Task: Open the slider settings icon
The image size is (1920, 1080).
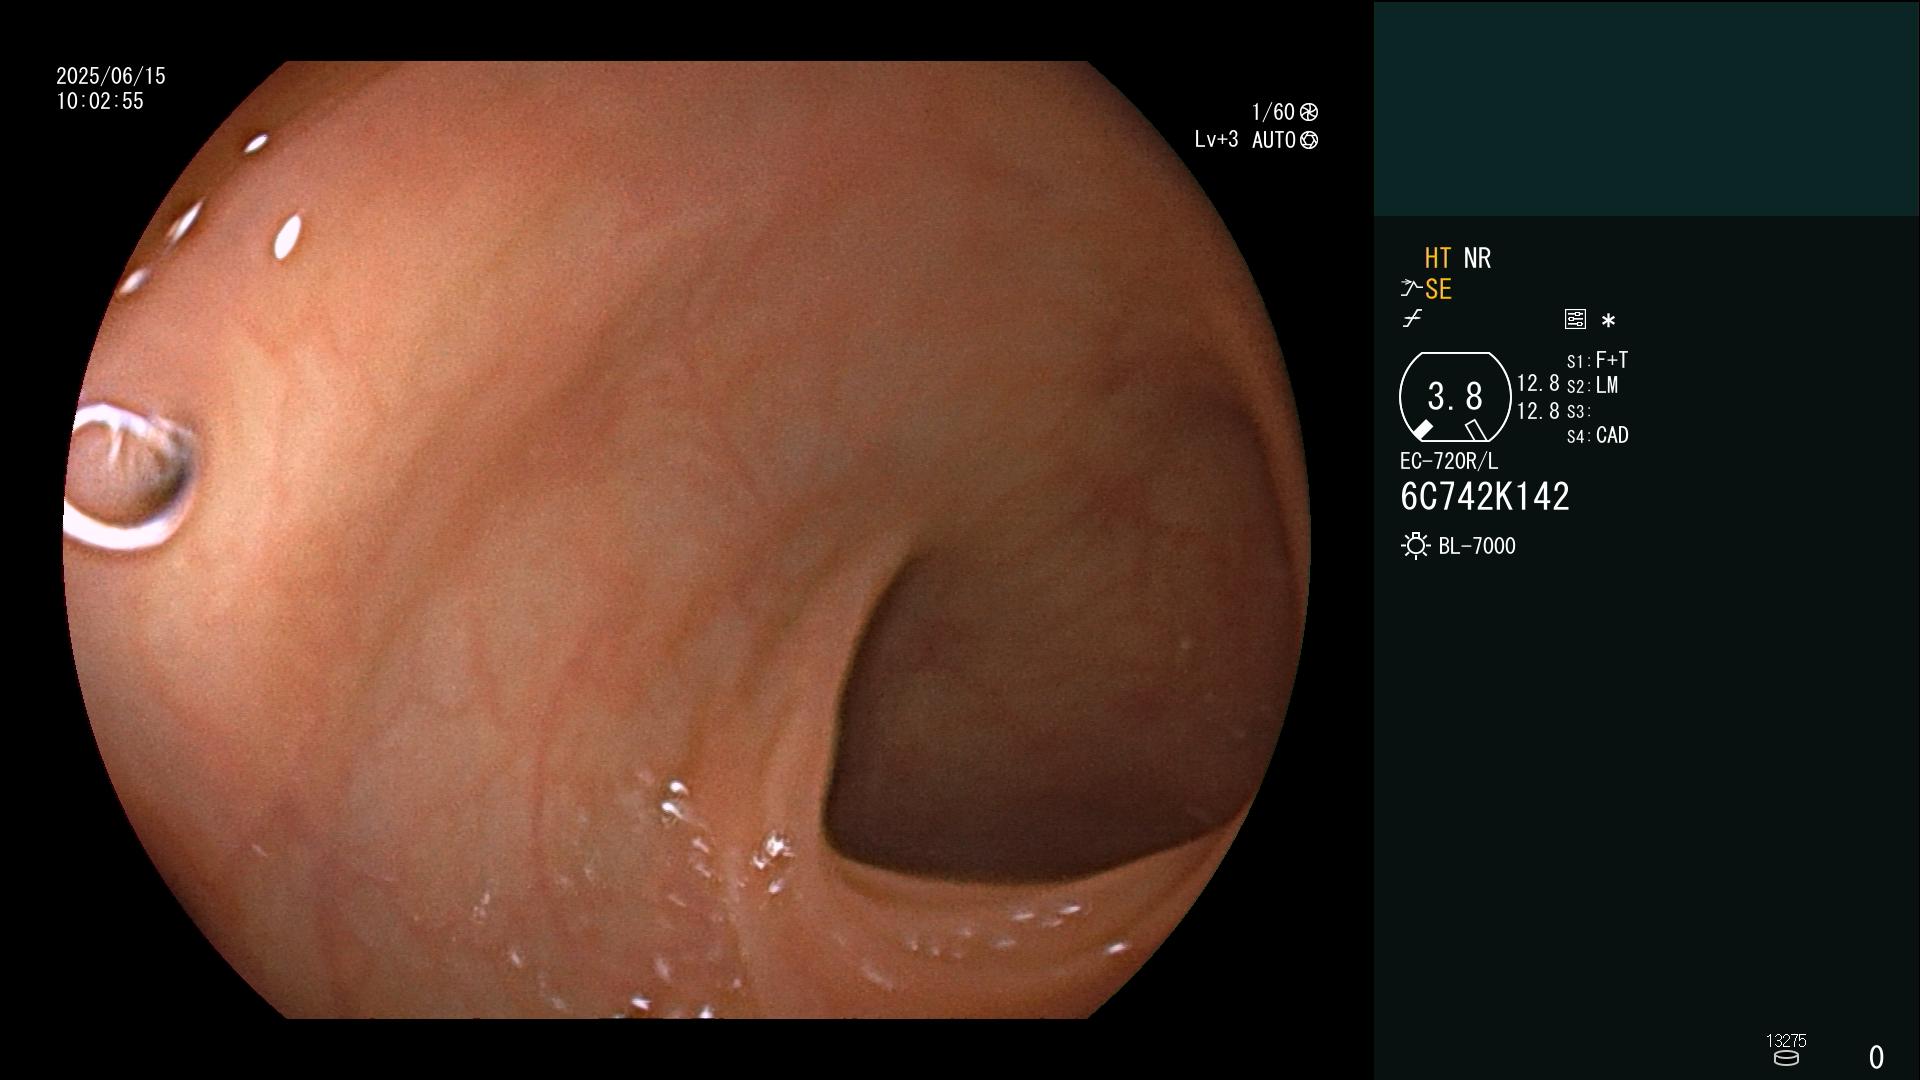Action: [x=1575, y=319]
